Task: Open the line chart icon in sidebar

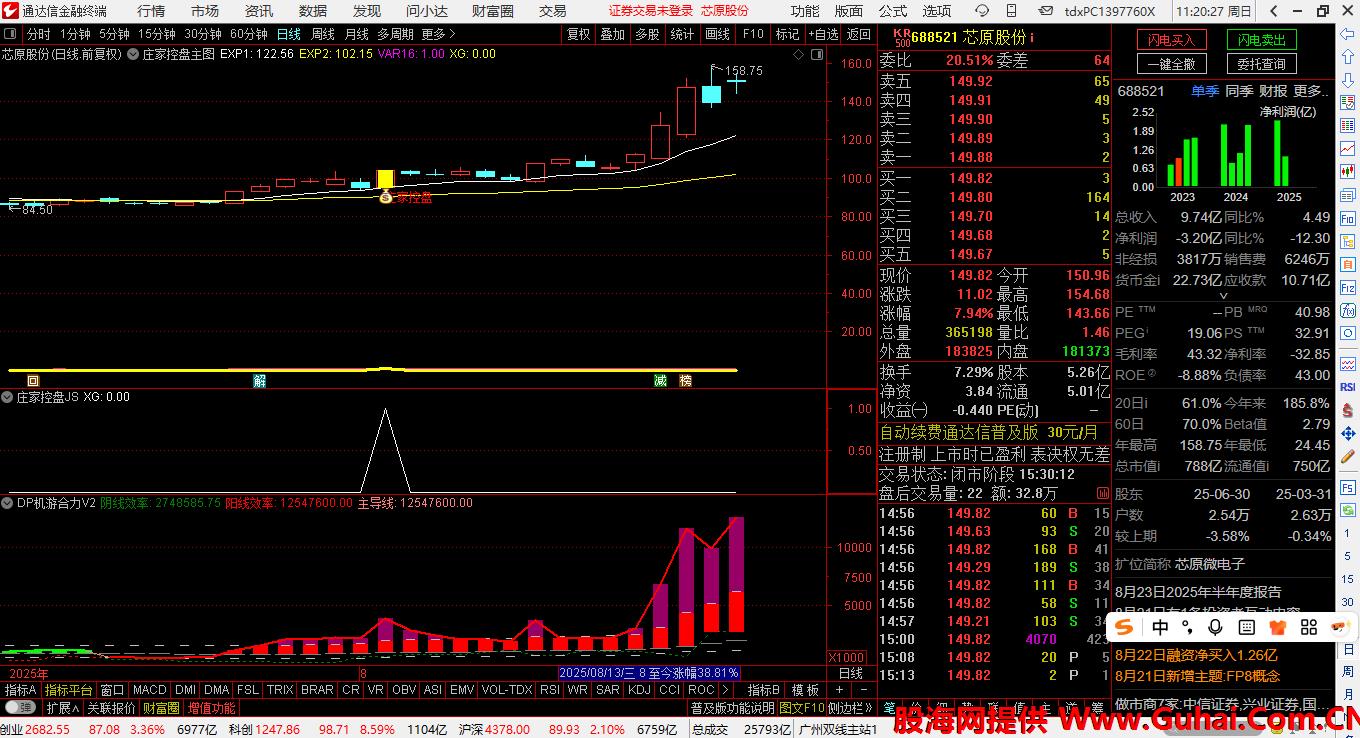Action: tap(1347, 149)
